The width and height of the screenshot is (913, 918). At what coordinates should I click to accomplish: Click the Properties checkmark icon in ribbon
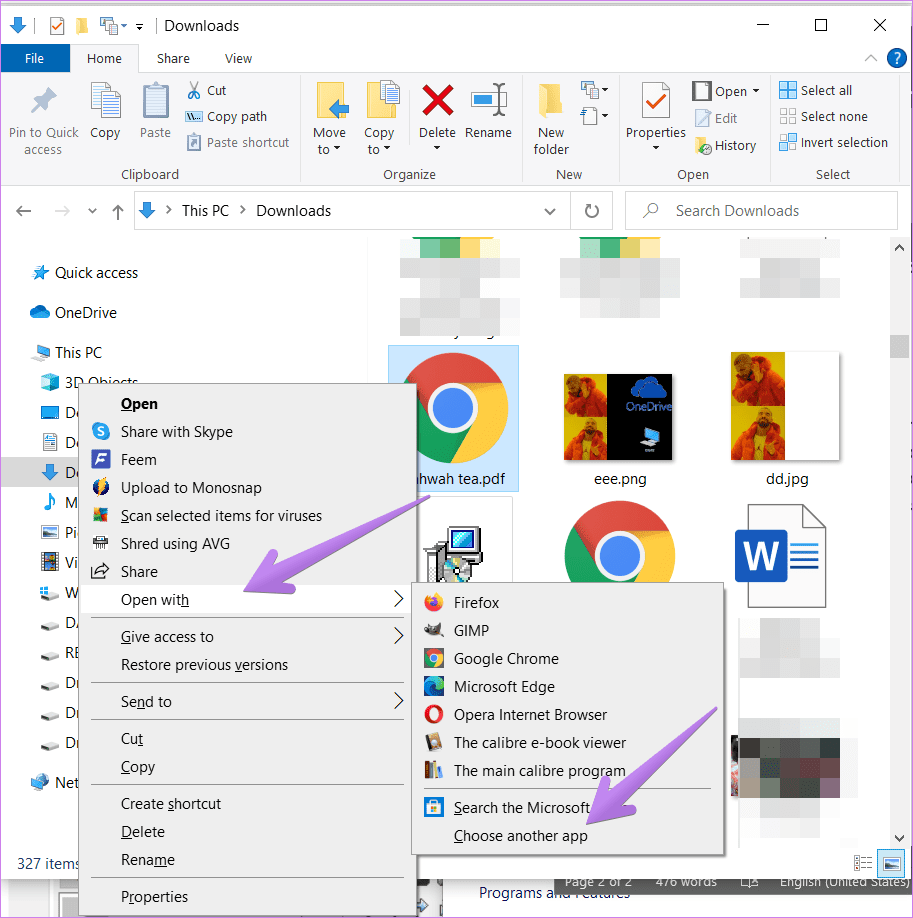click(x=655, y=101)
